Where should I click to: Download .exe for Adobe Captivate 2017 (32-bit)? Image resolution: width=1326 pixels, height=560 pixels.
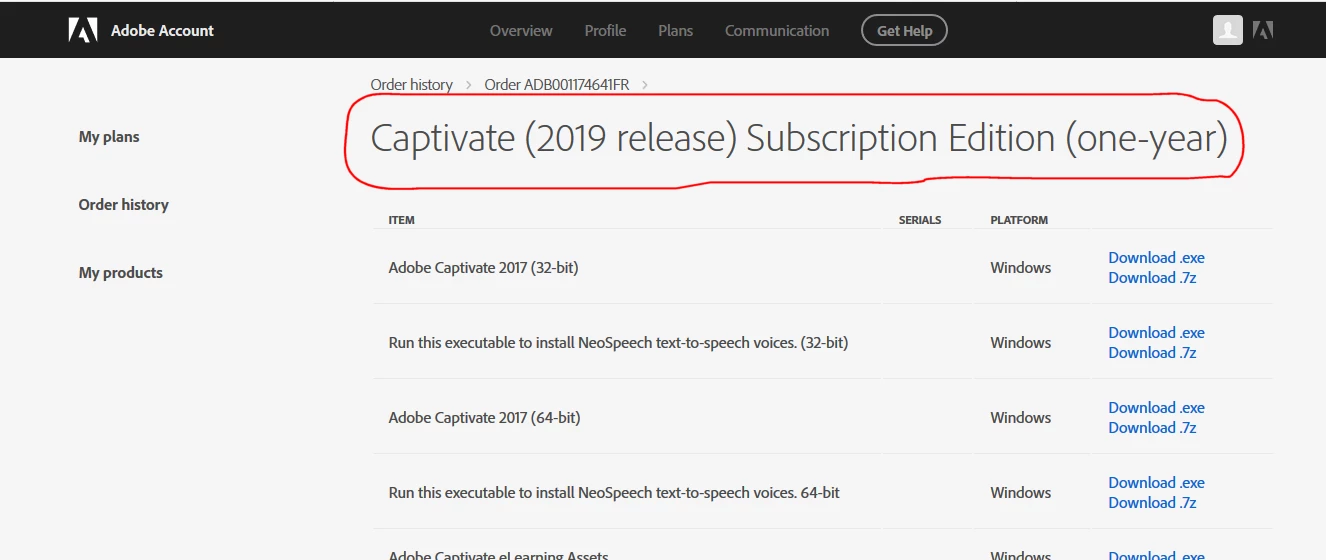coord(1156,258)
